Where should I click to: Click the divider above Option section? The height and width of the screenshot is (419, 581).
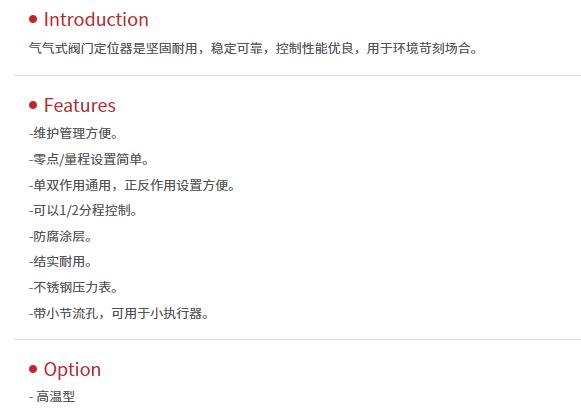[297, 339]
